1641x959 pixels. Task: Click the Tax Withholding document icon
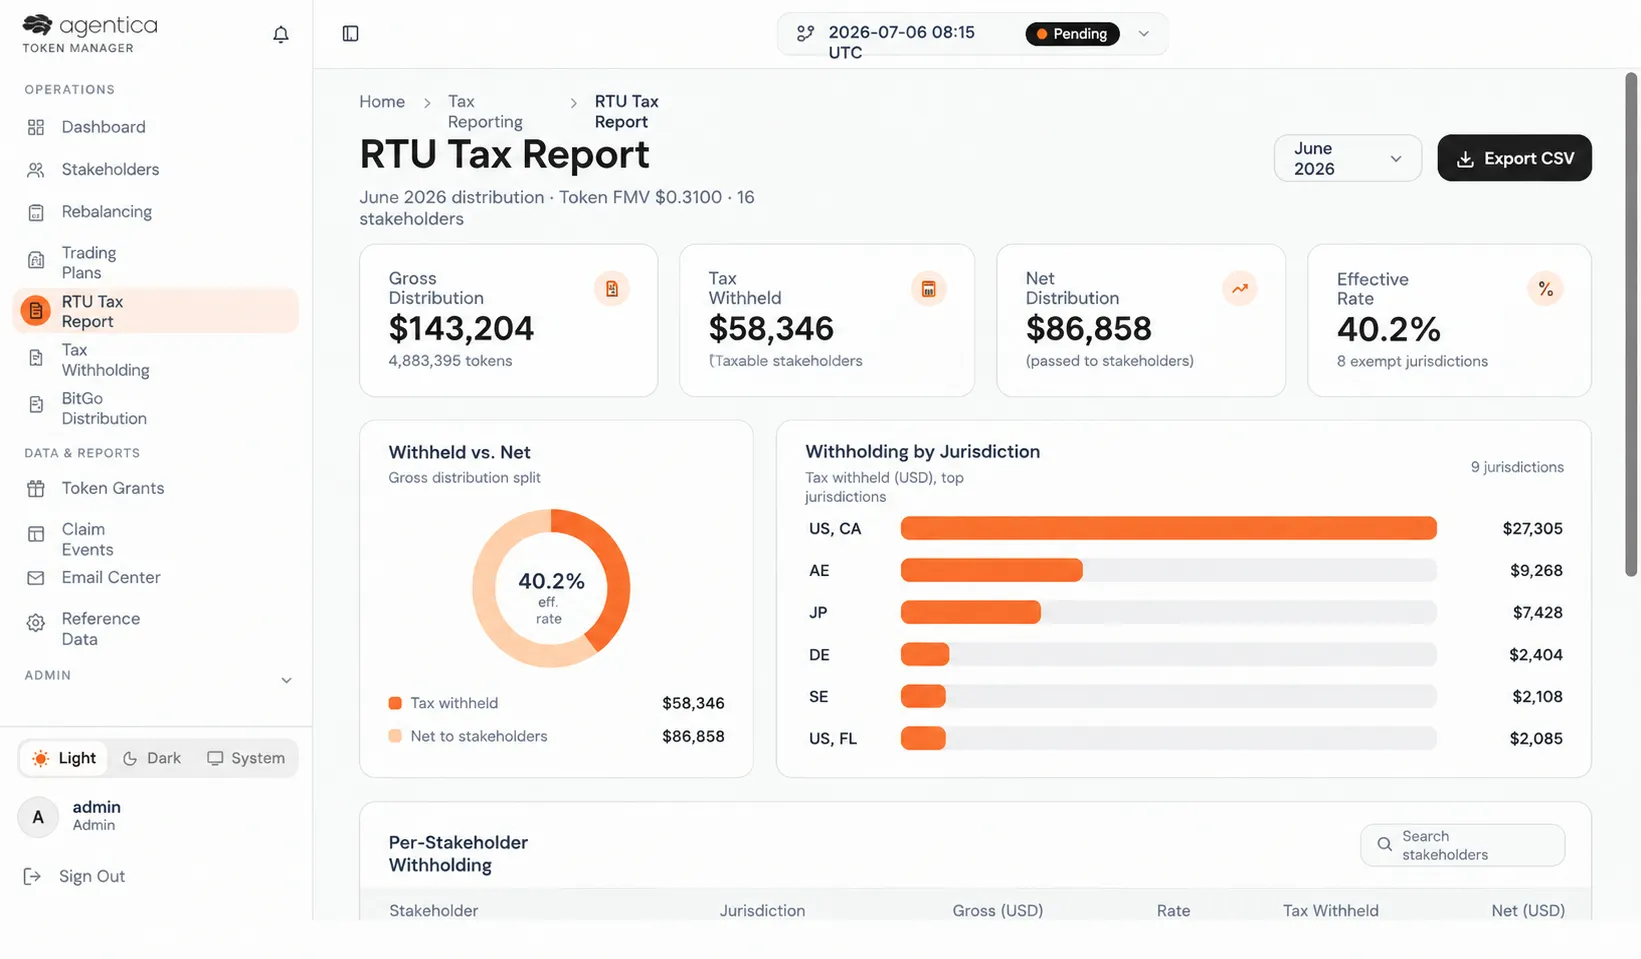pyautogui.click(x=36, y=359)
